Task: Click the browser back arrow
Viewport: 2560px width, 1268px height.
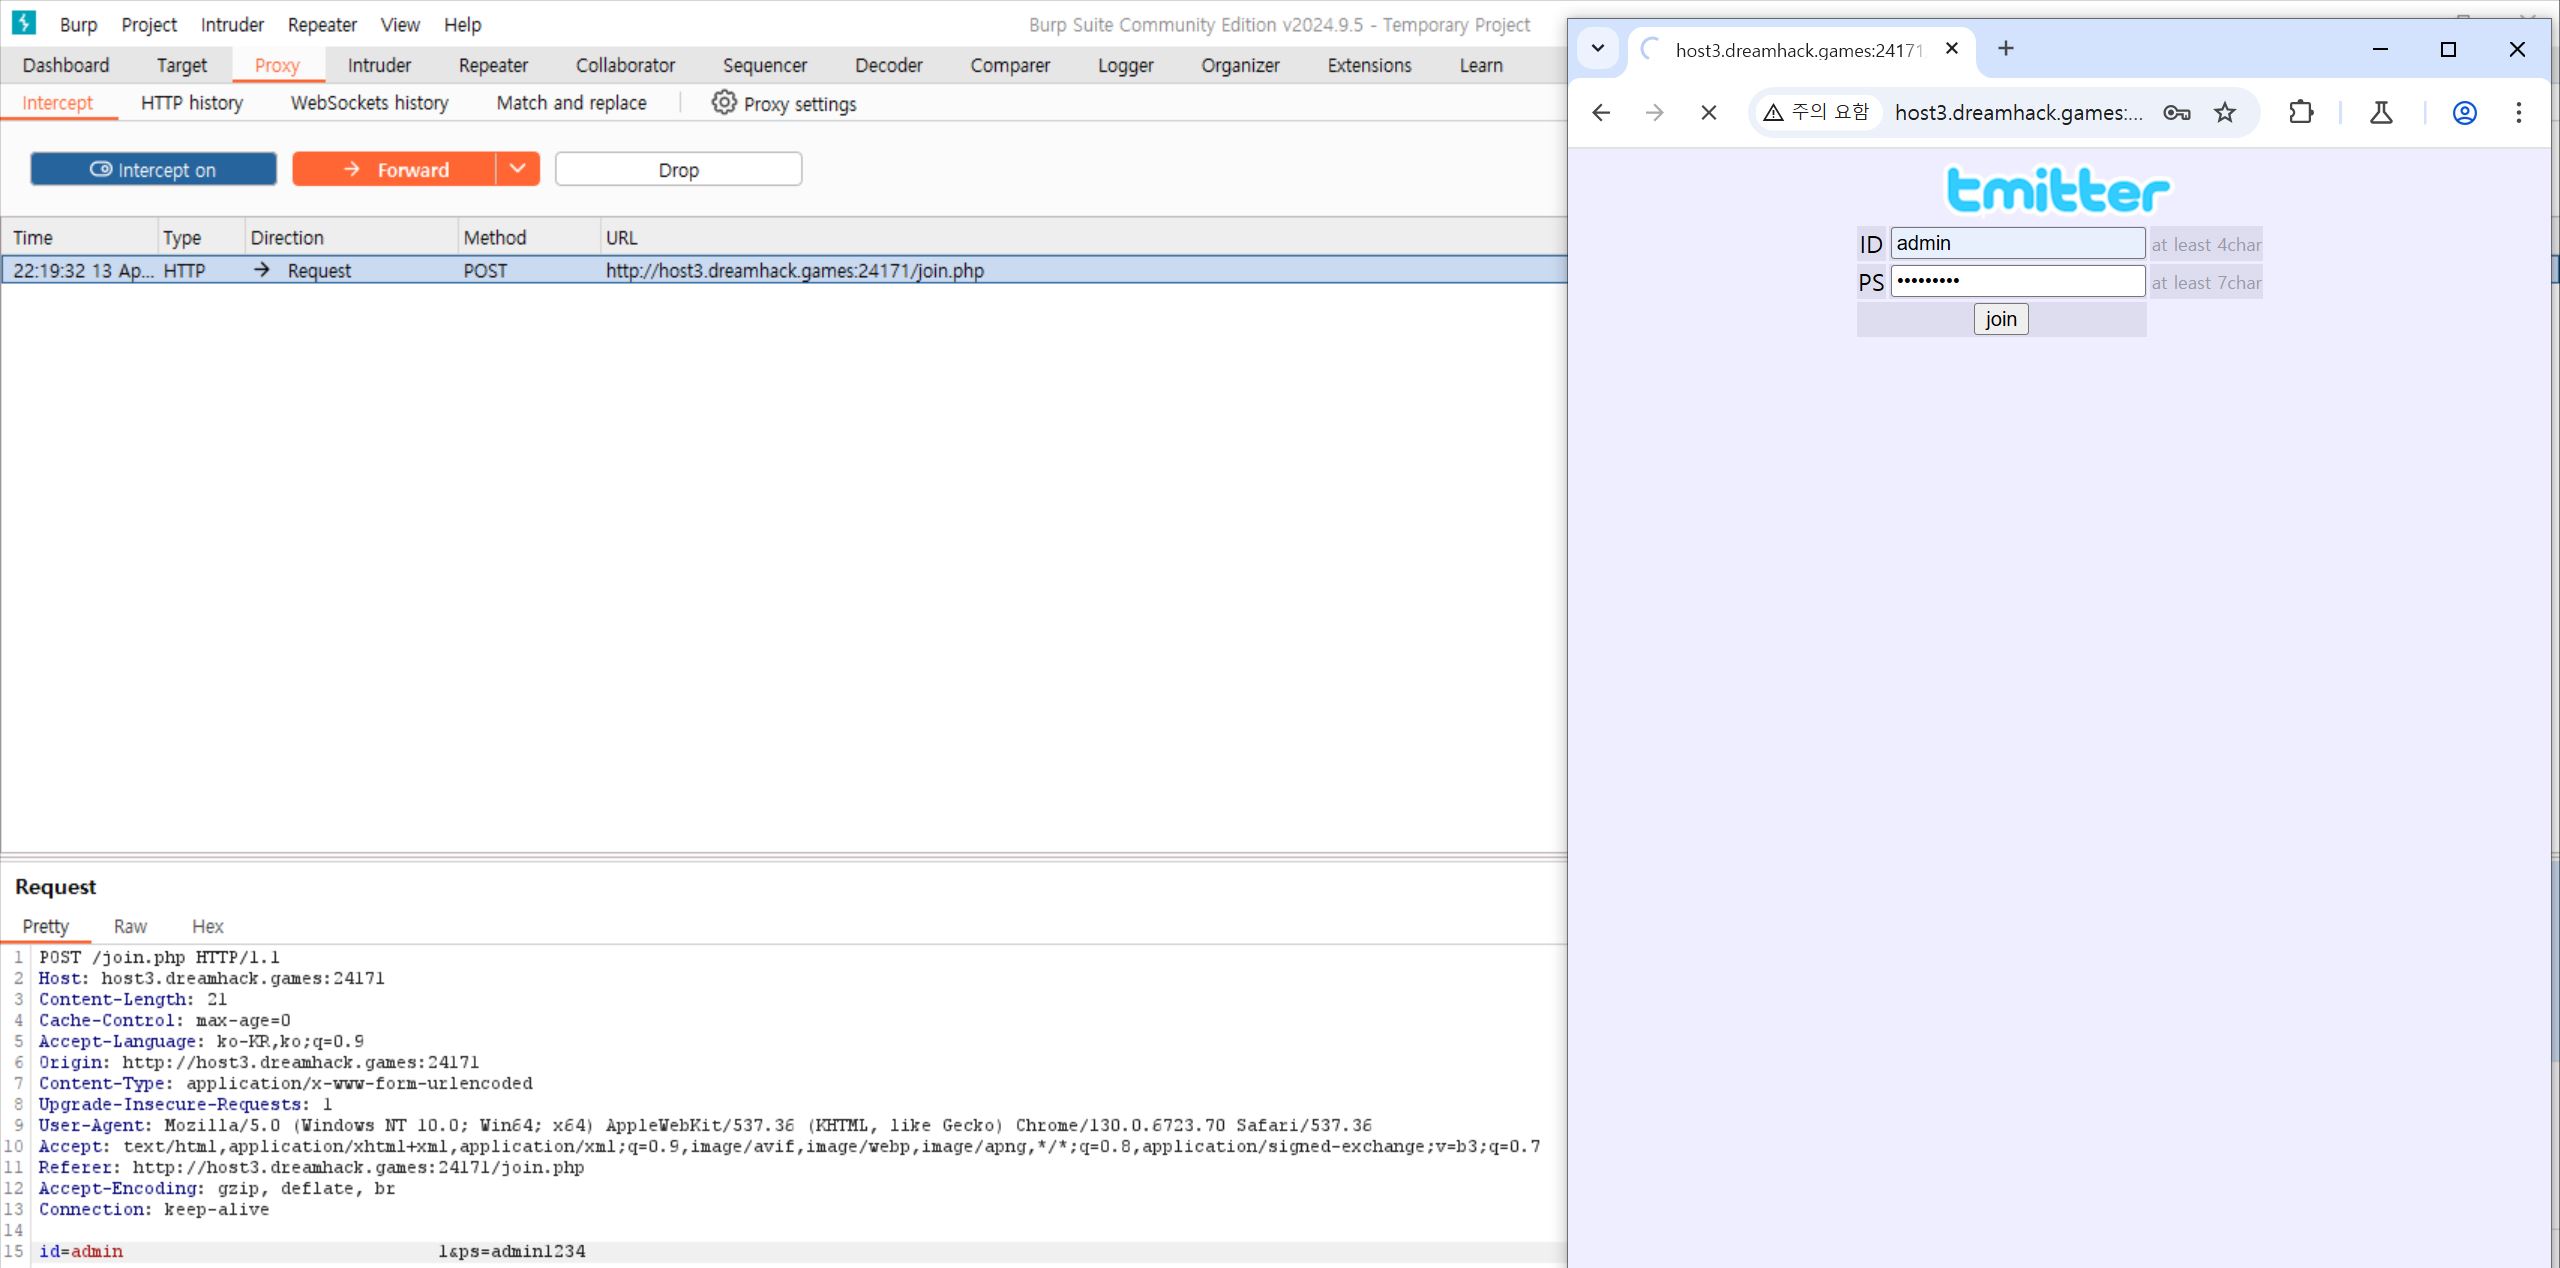Action: click(1601, 113)
